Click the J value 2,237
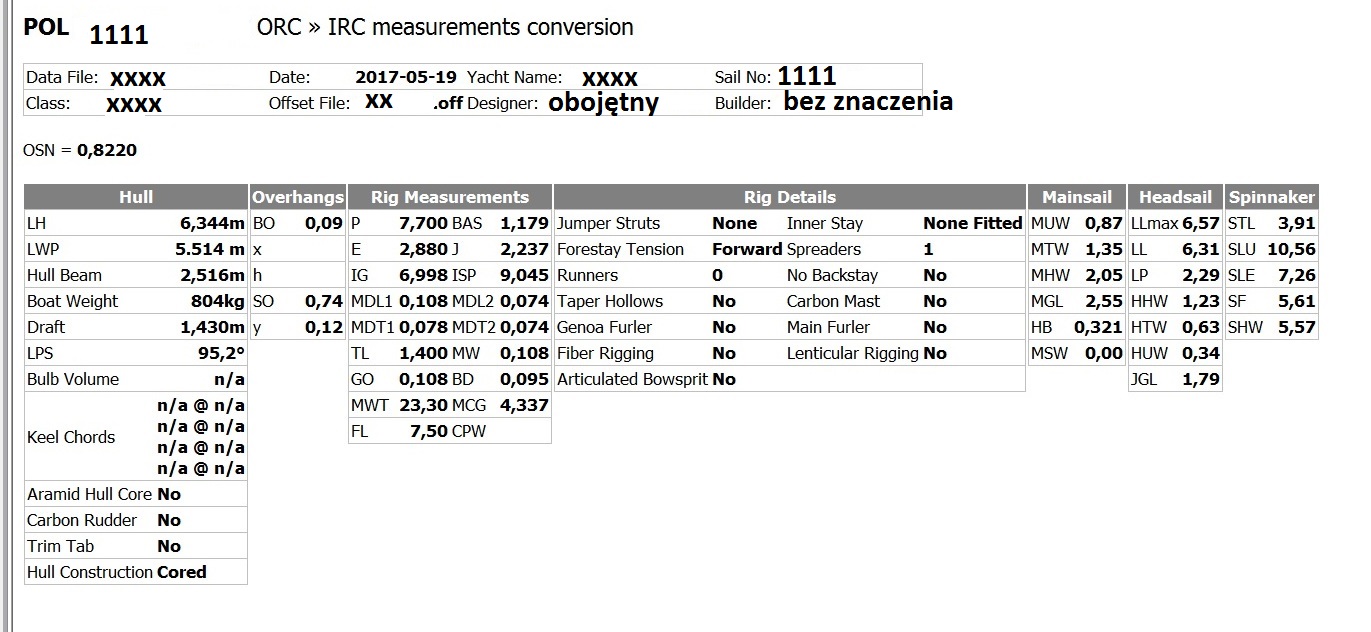This screenshot has height=632, width=1371. click(x=525, y=249)
